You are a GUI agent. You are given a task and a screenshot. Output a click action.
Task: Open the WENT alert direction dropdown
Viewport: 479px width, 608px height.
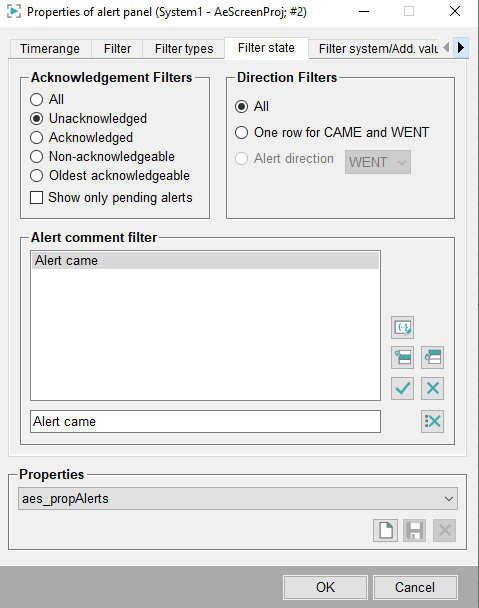click(x=378, y=162)
